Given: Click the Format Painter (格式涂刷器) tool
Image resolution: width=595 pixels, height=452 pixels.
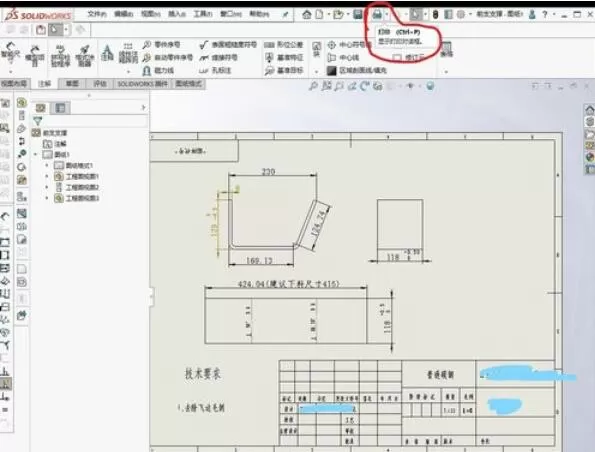Looking at the screenshot, I should [85, 55].
